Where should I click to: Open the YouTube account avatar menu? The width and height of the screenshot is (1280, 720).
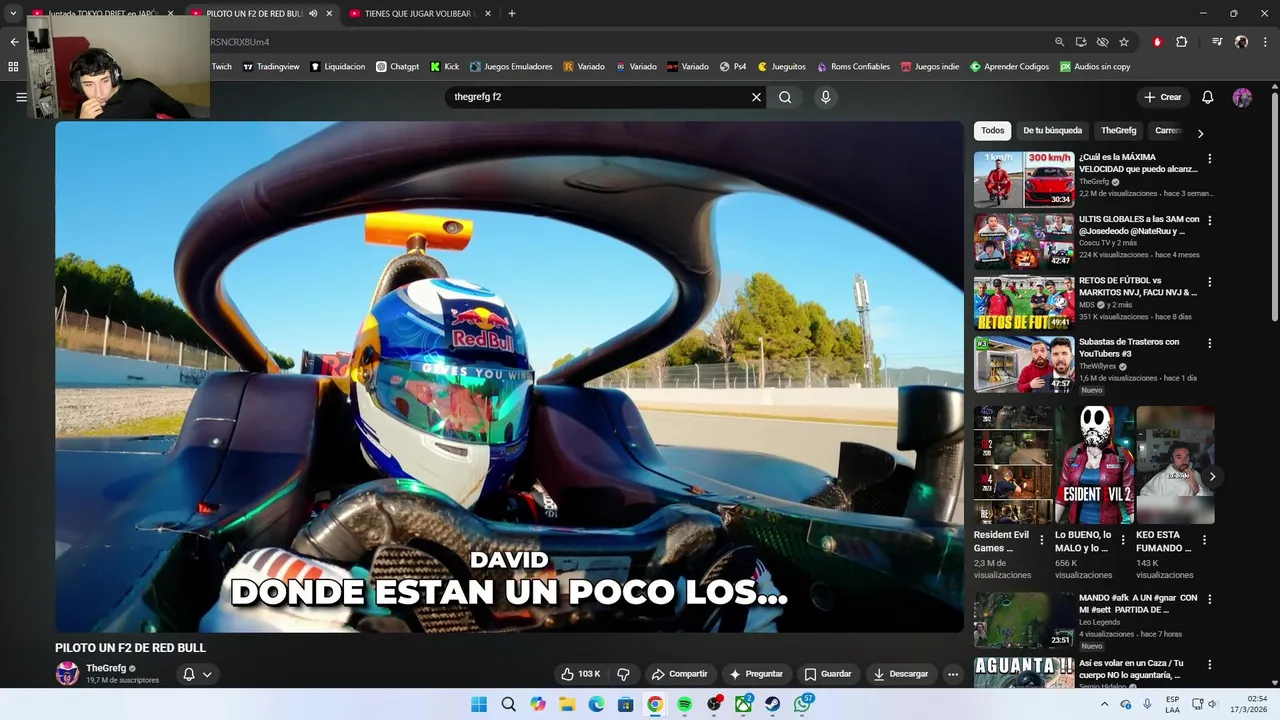coord(1242,97)
